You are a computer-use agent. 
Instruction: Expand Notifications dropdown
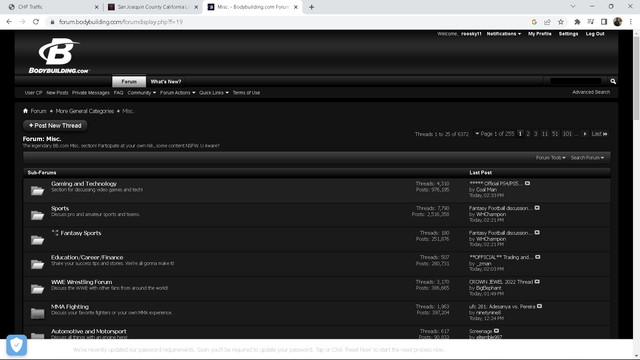coord(504,34)
